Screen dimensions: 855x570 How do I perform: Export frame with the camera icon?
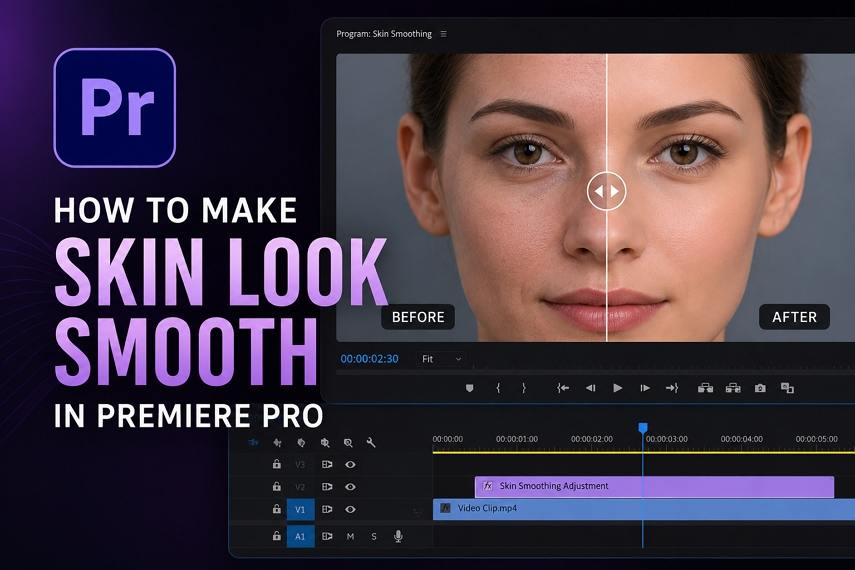click(x=760, y=388)
